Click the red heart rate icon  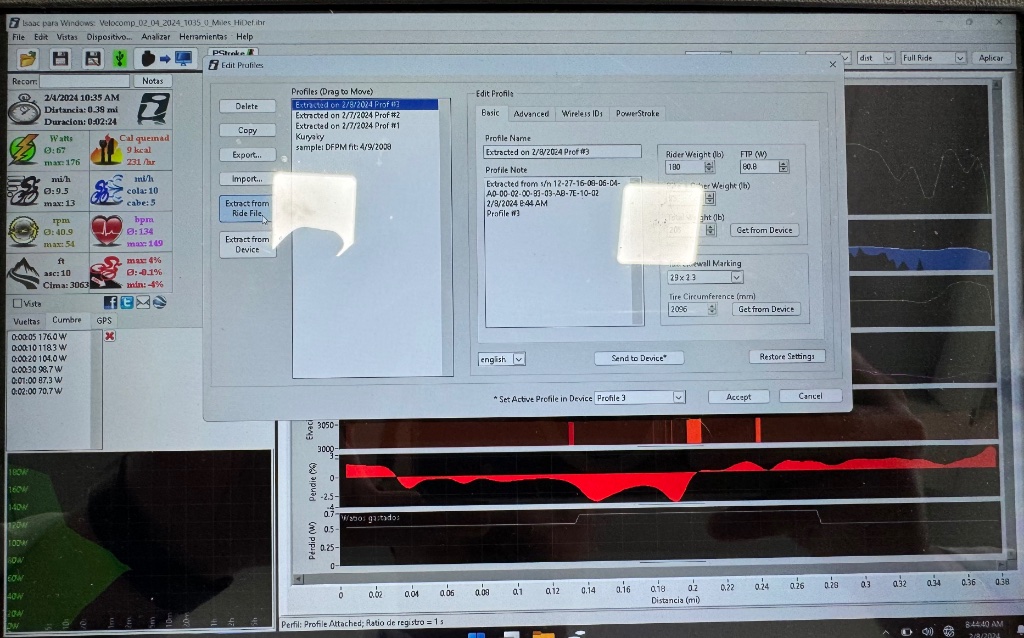(x=106, y=231)
